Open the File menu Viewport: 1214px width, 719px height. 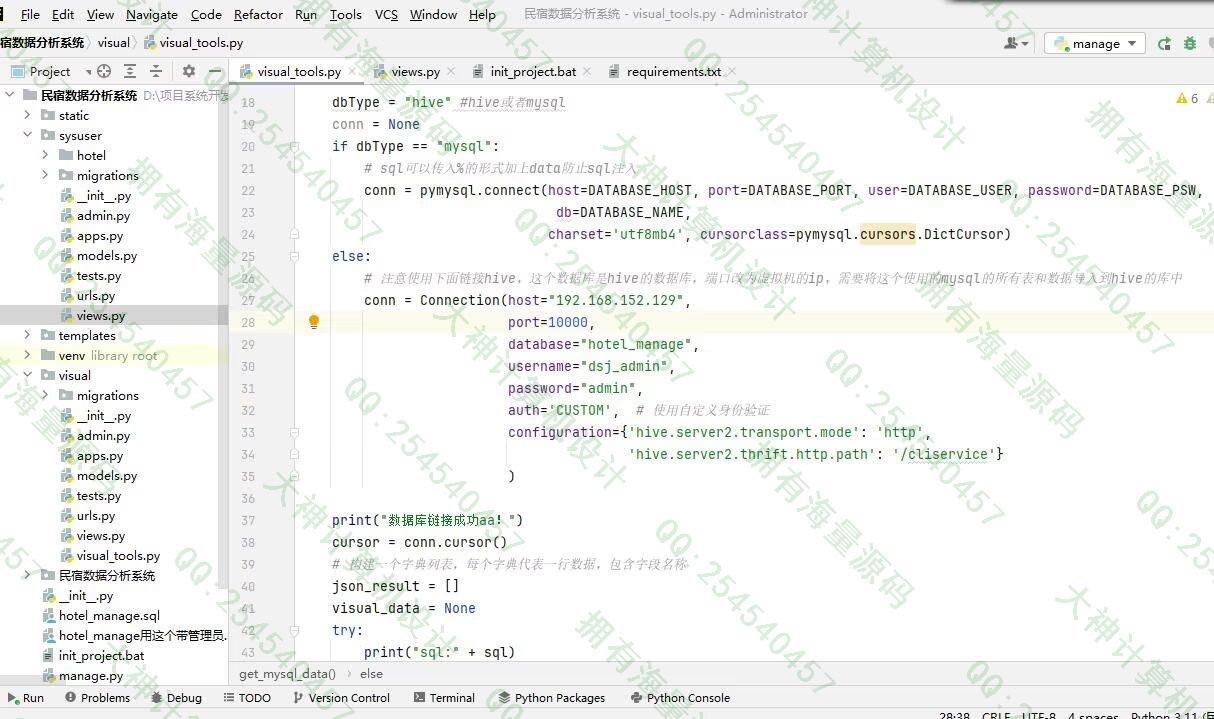tap(30, 14)
